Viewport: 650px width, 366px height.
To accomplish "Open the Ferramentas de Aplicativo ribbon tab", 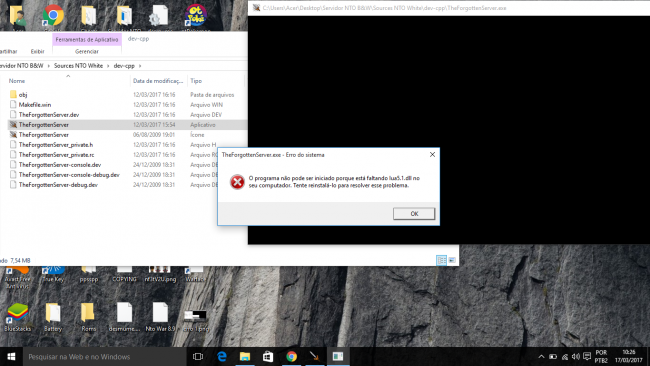I will [x=87, y=39].
